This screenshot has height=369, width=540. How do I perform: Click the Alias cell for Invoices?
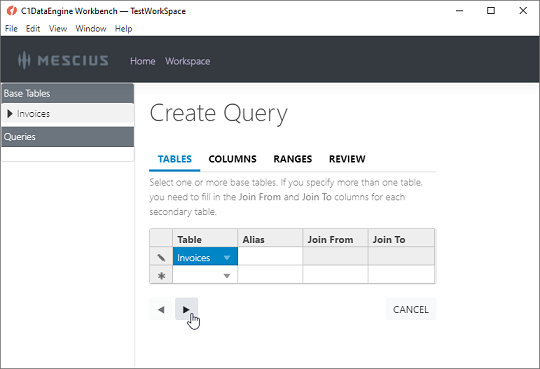coord(270,256)
